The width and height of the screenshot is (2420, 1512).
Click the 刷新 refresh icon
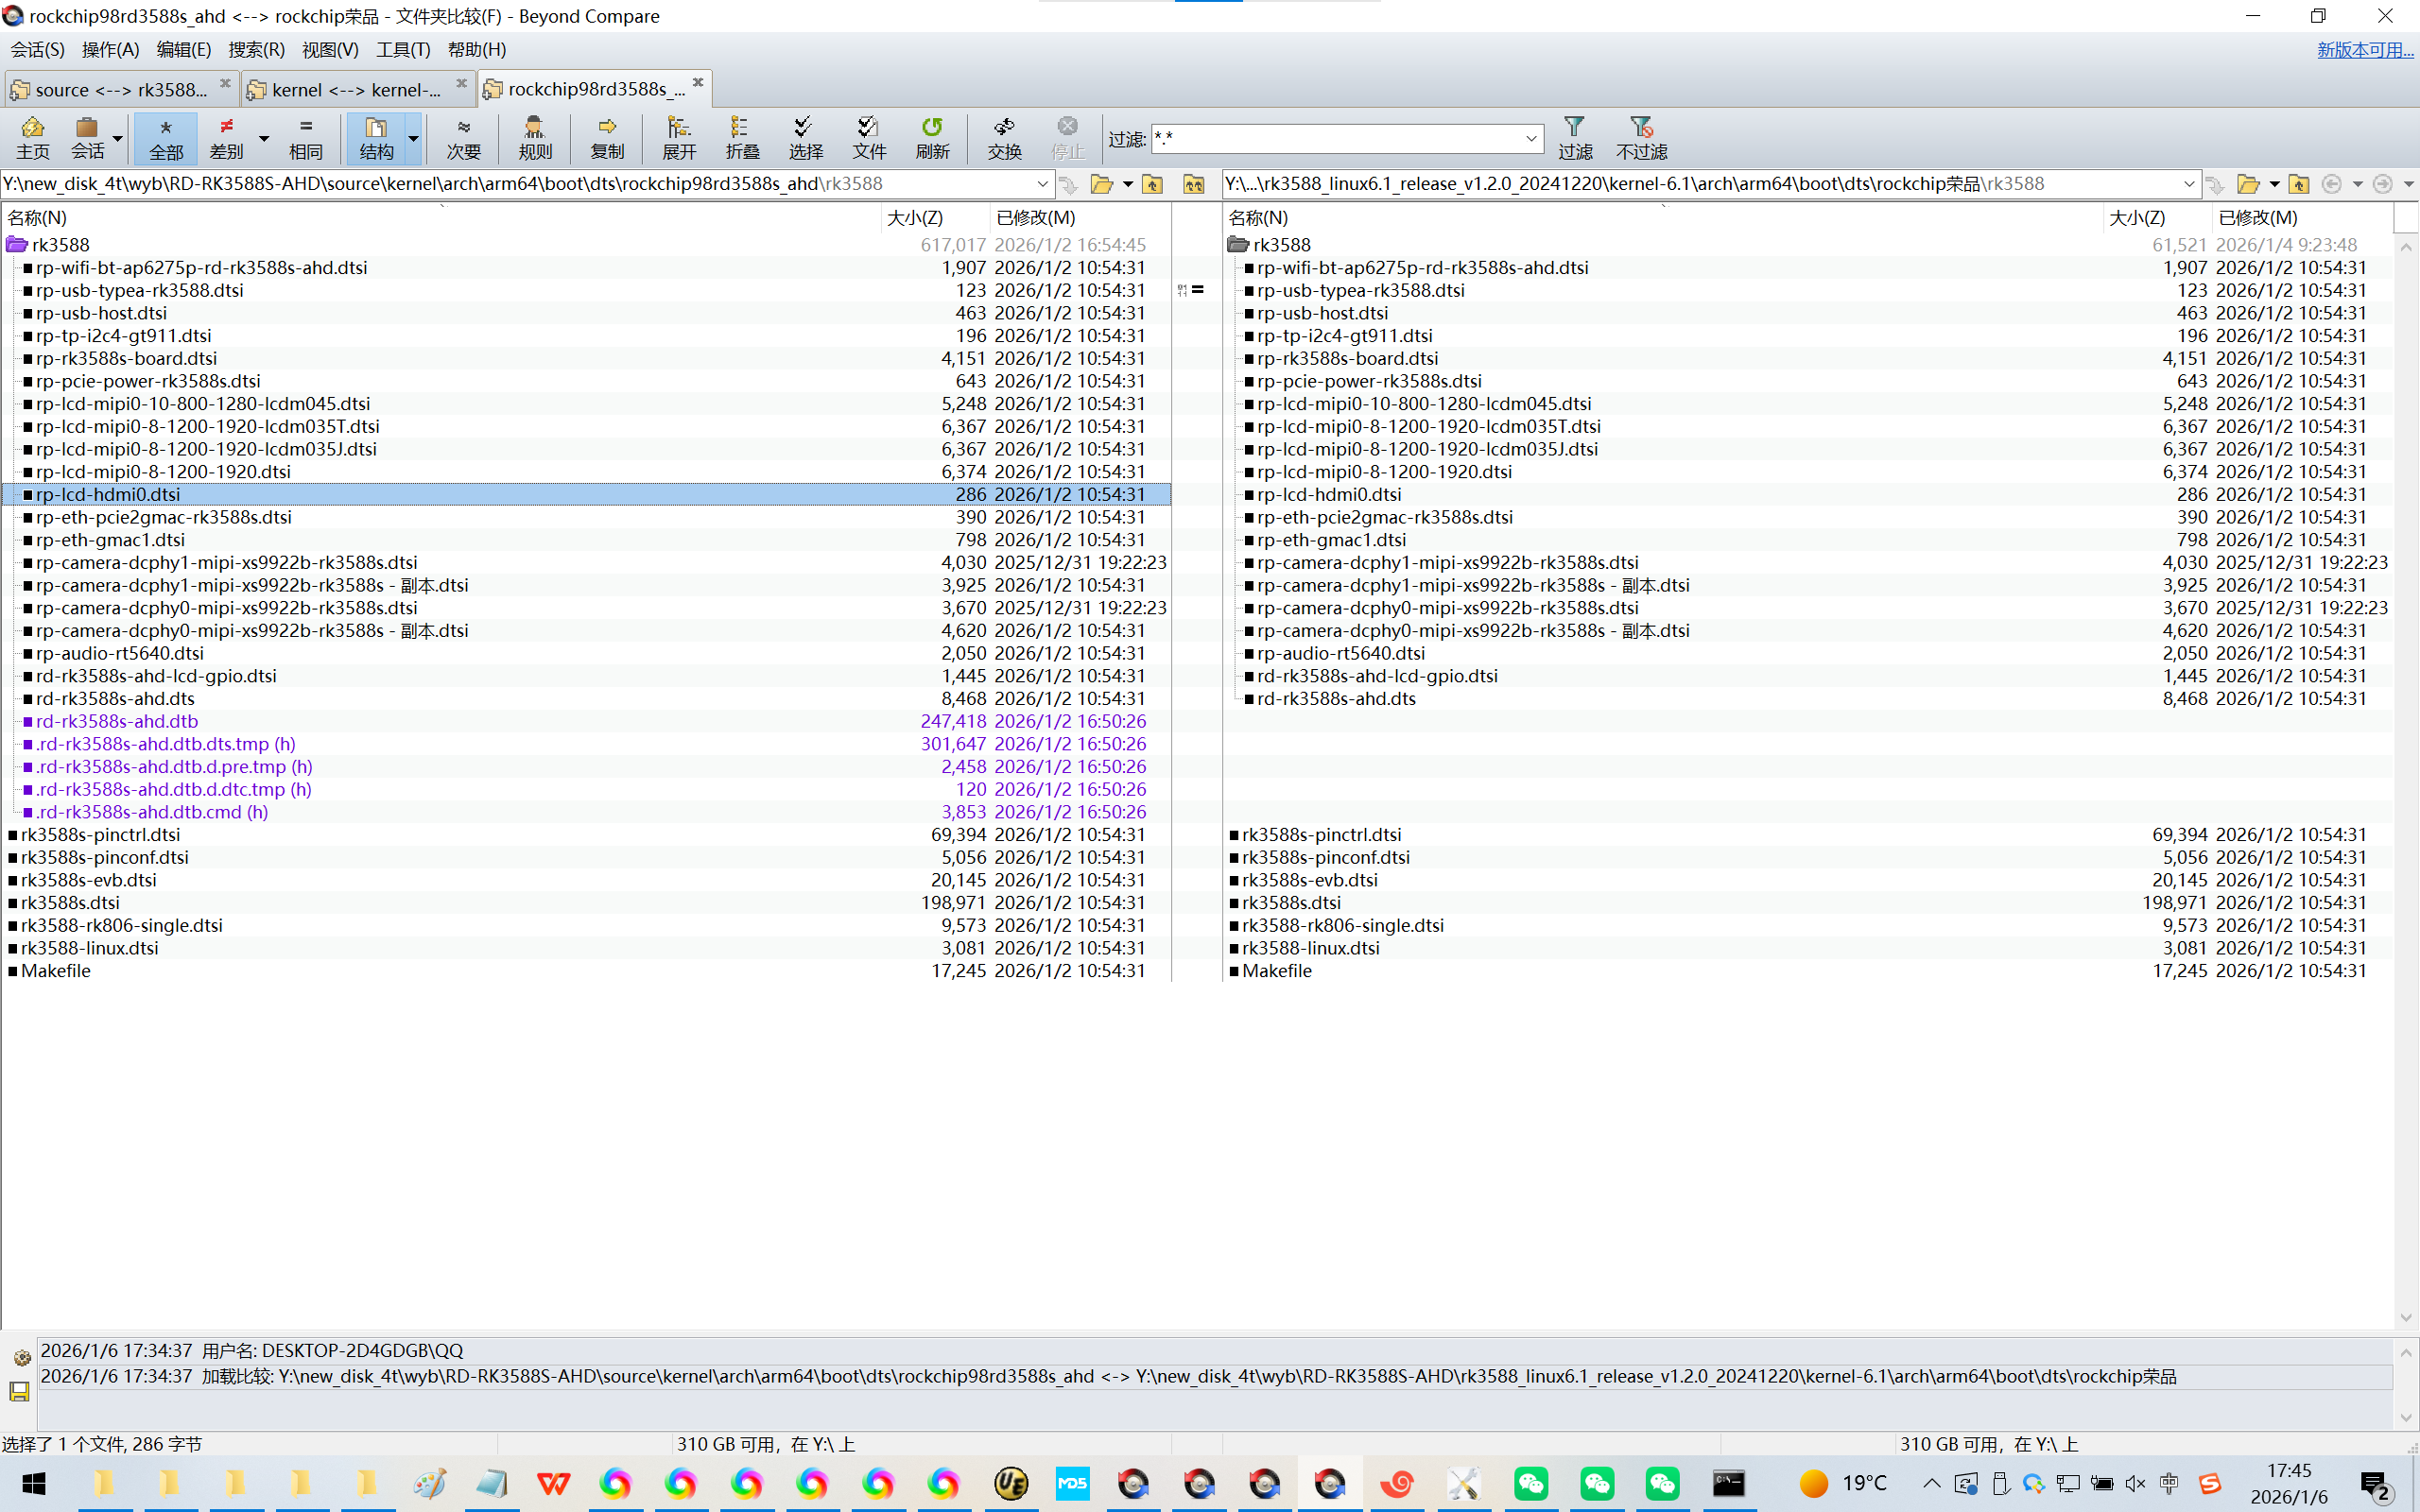point(932,138)
